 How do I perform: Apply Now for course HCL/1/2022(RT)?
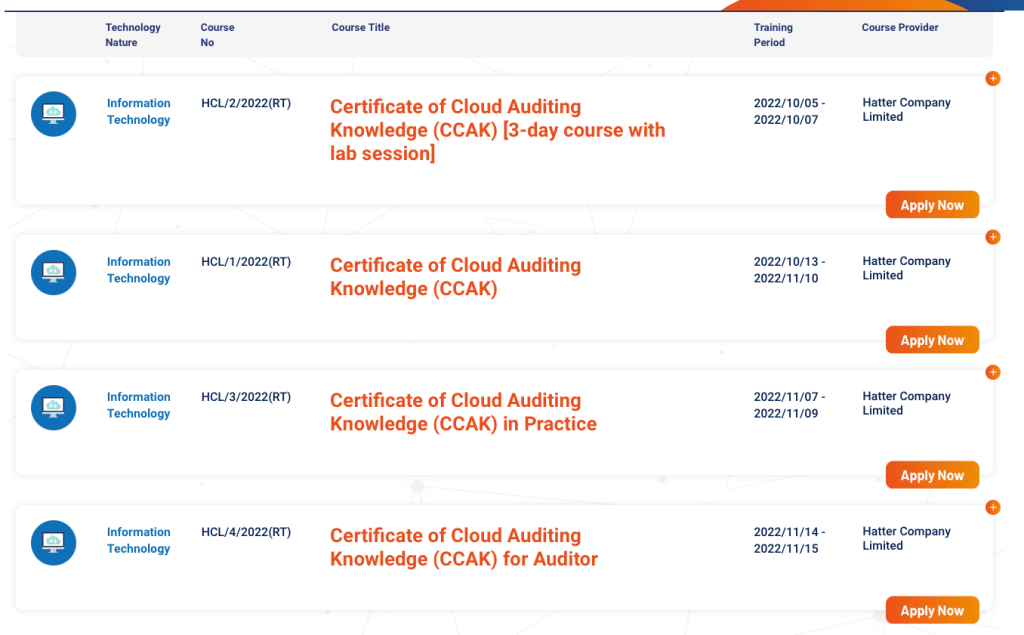pos(932,340)
